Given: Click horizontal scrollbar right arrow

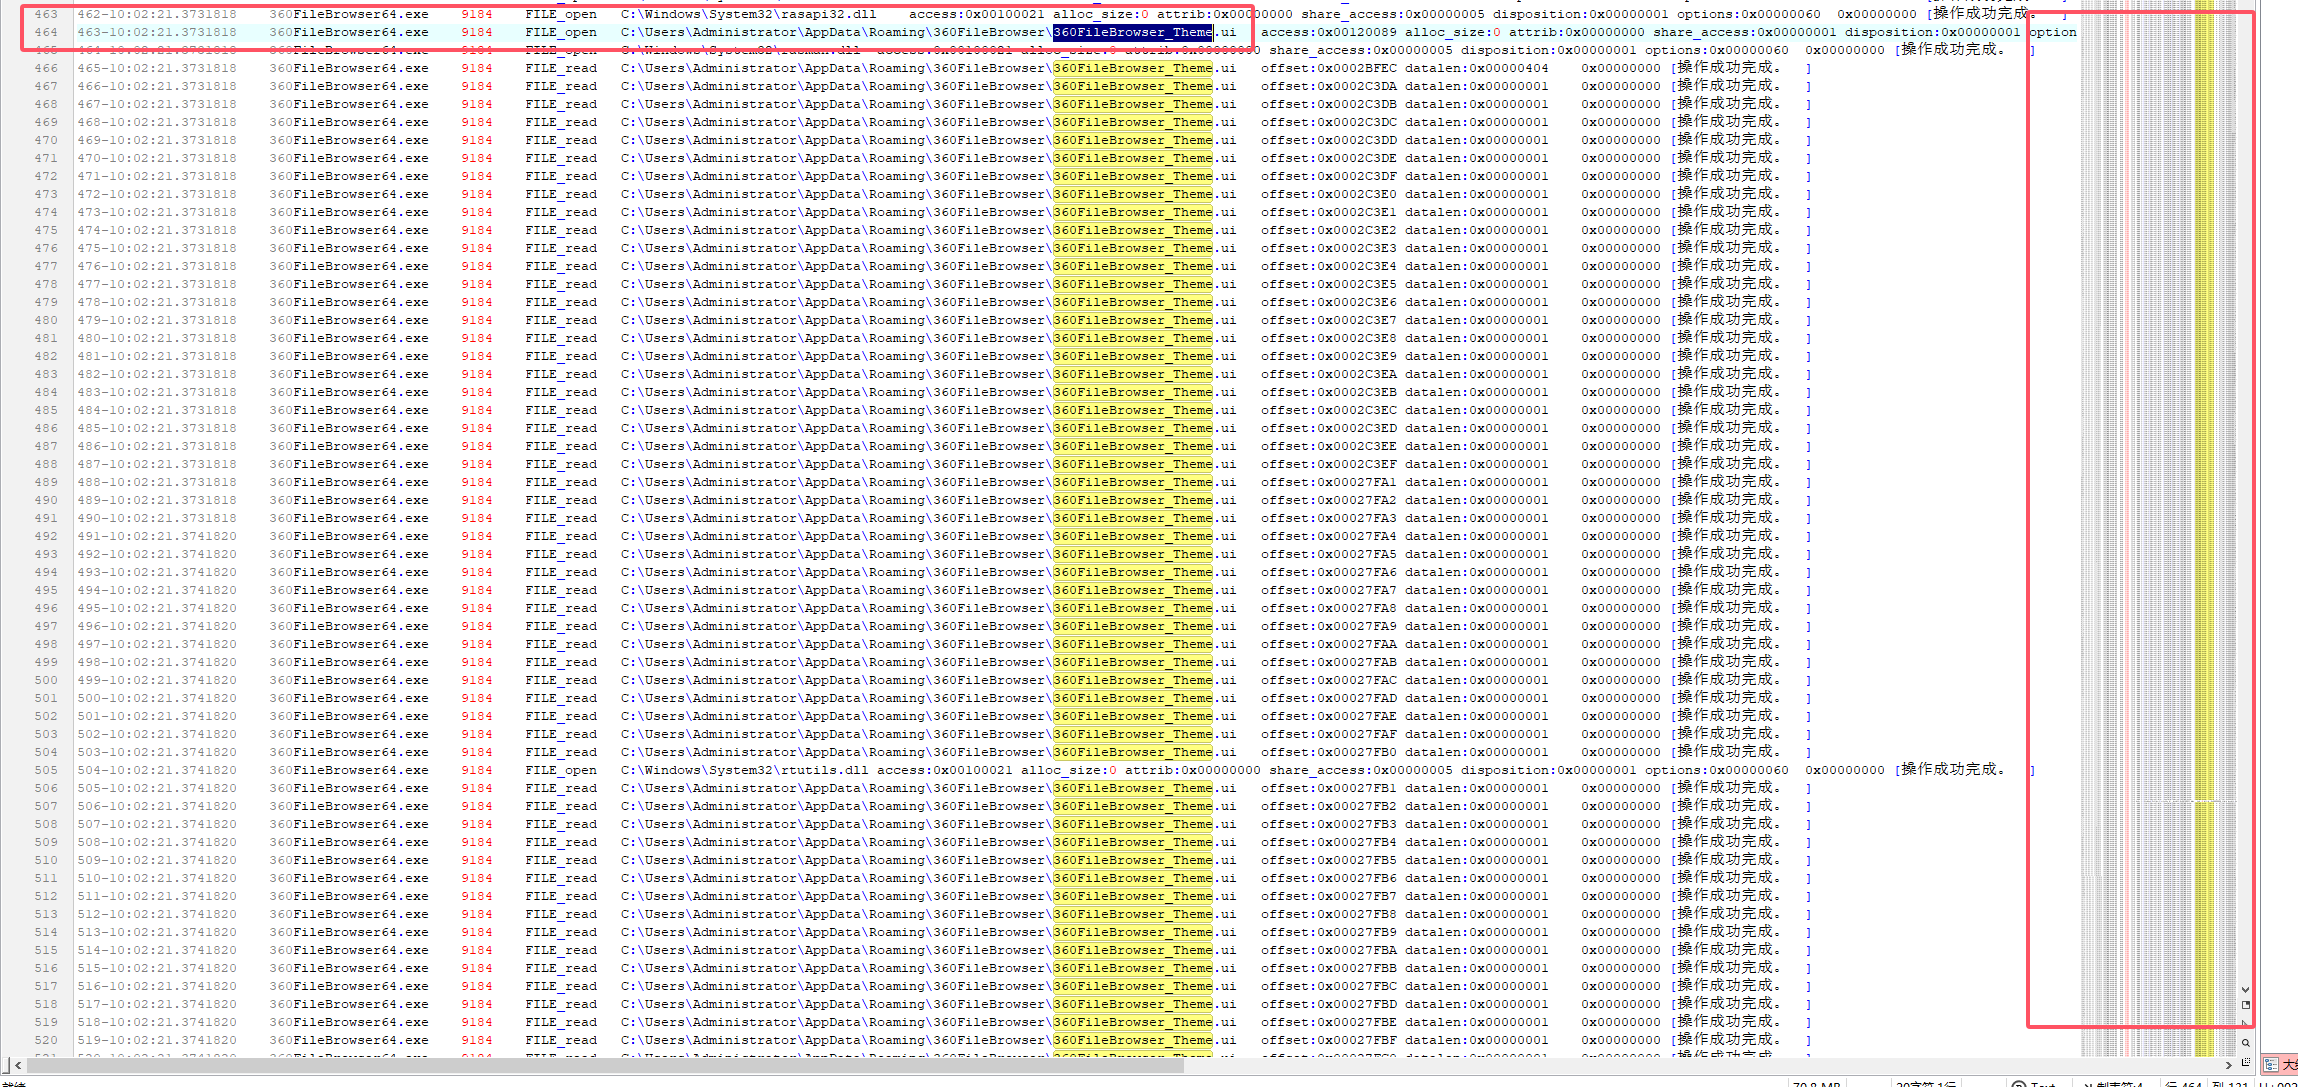Looking at the screenshot, I should click(2228, 1065).
